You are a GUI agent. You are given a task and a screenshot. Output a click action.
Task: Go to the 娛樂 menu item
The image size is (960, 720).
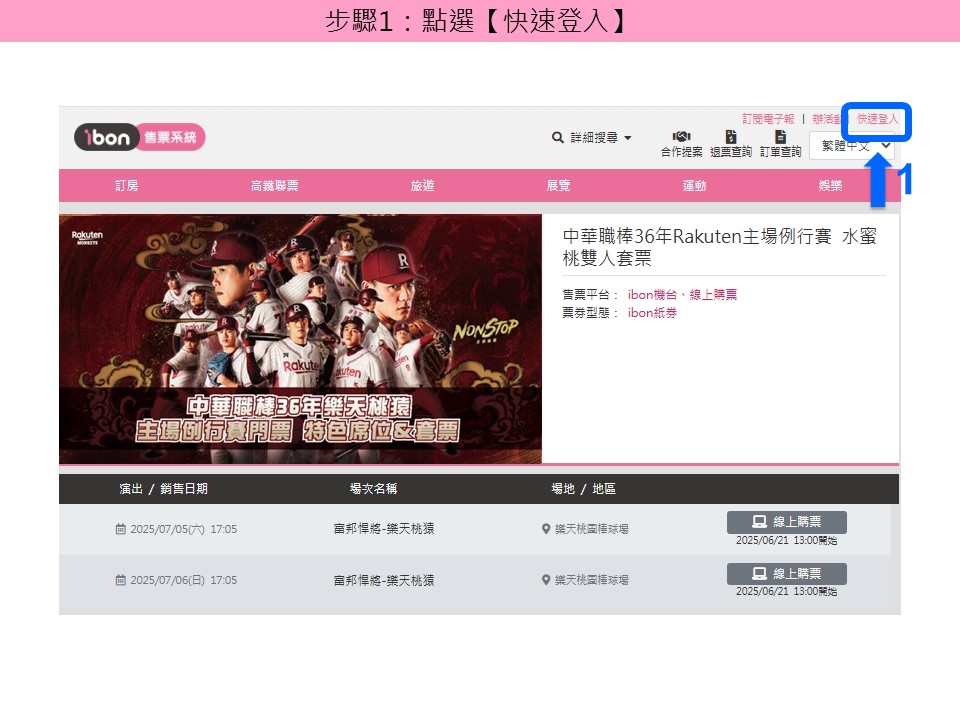click(x=830, y=186)
